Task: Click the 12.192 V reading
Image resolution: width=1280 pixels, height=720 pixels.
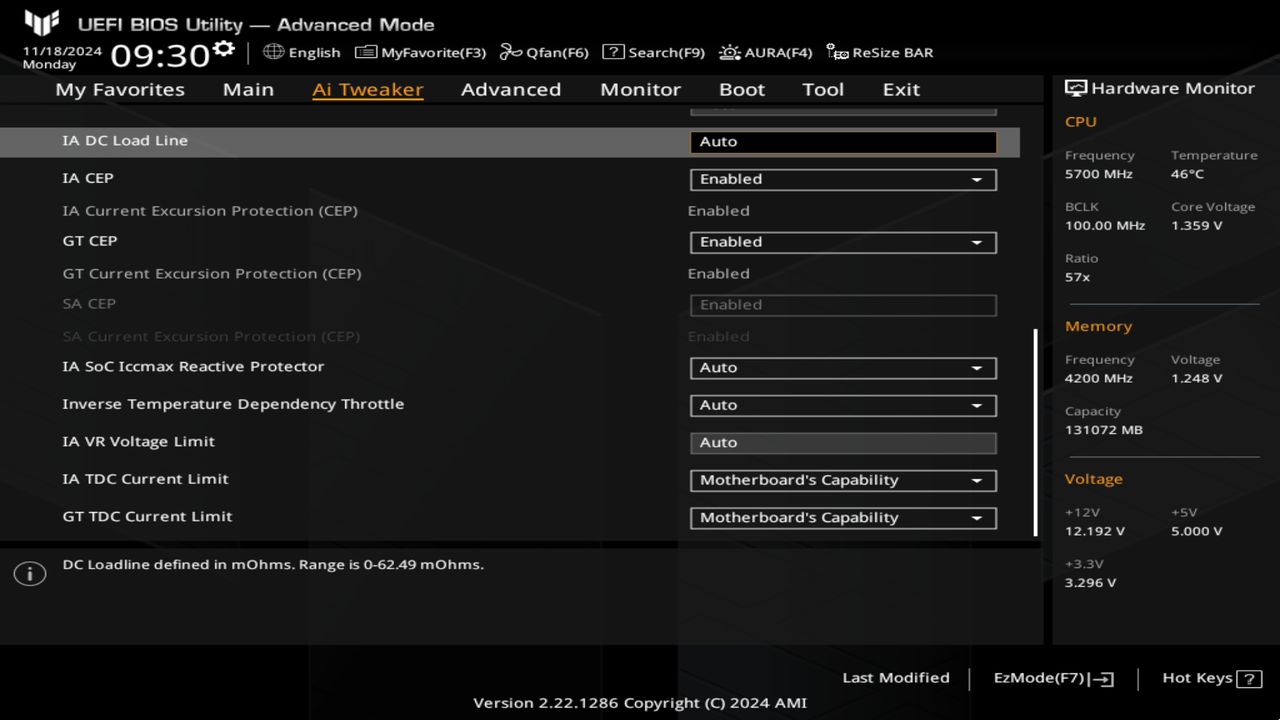Action: (1095, 532)
